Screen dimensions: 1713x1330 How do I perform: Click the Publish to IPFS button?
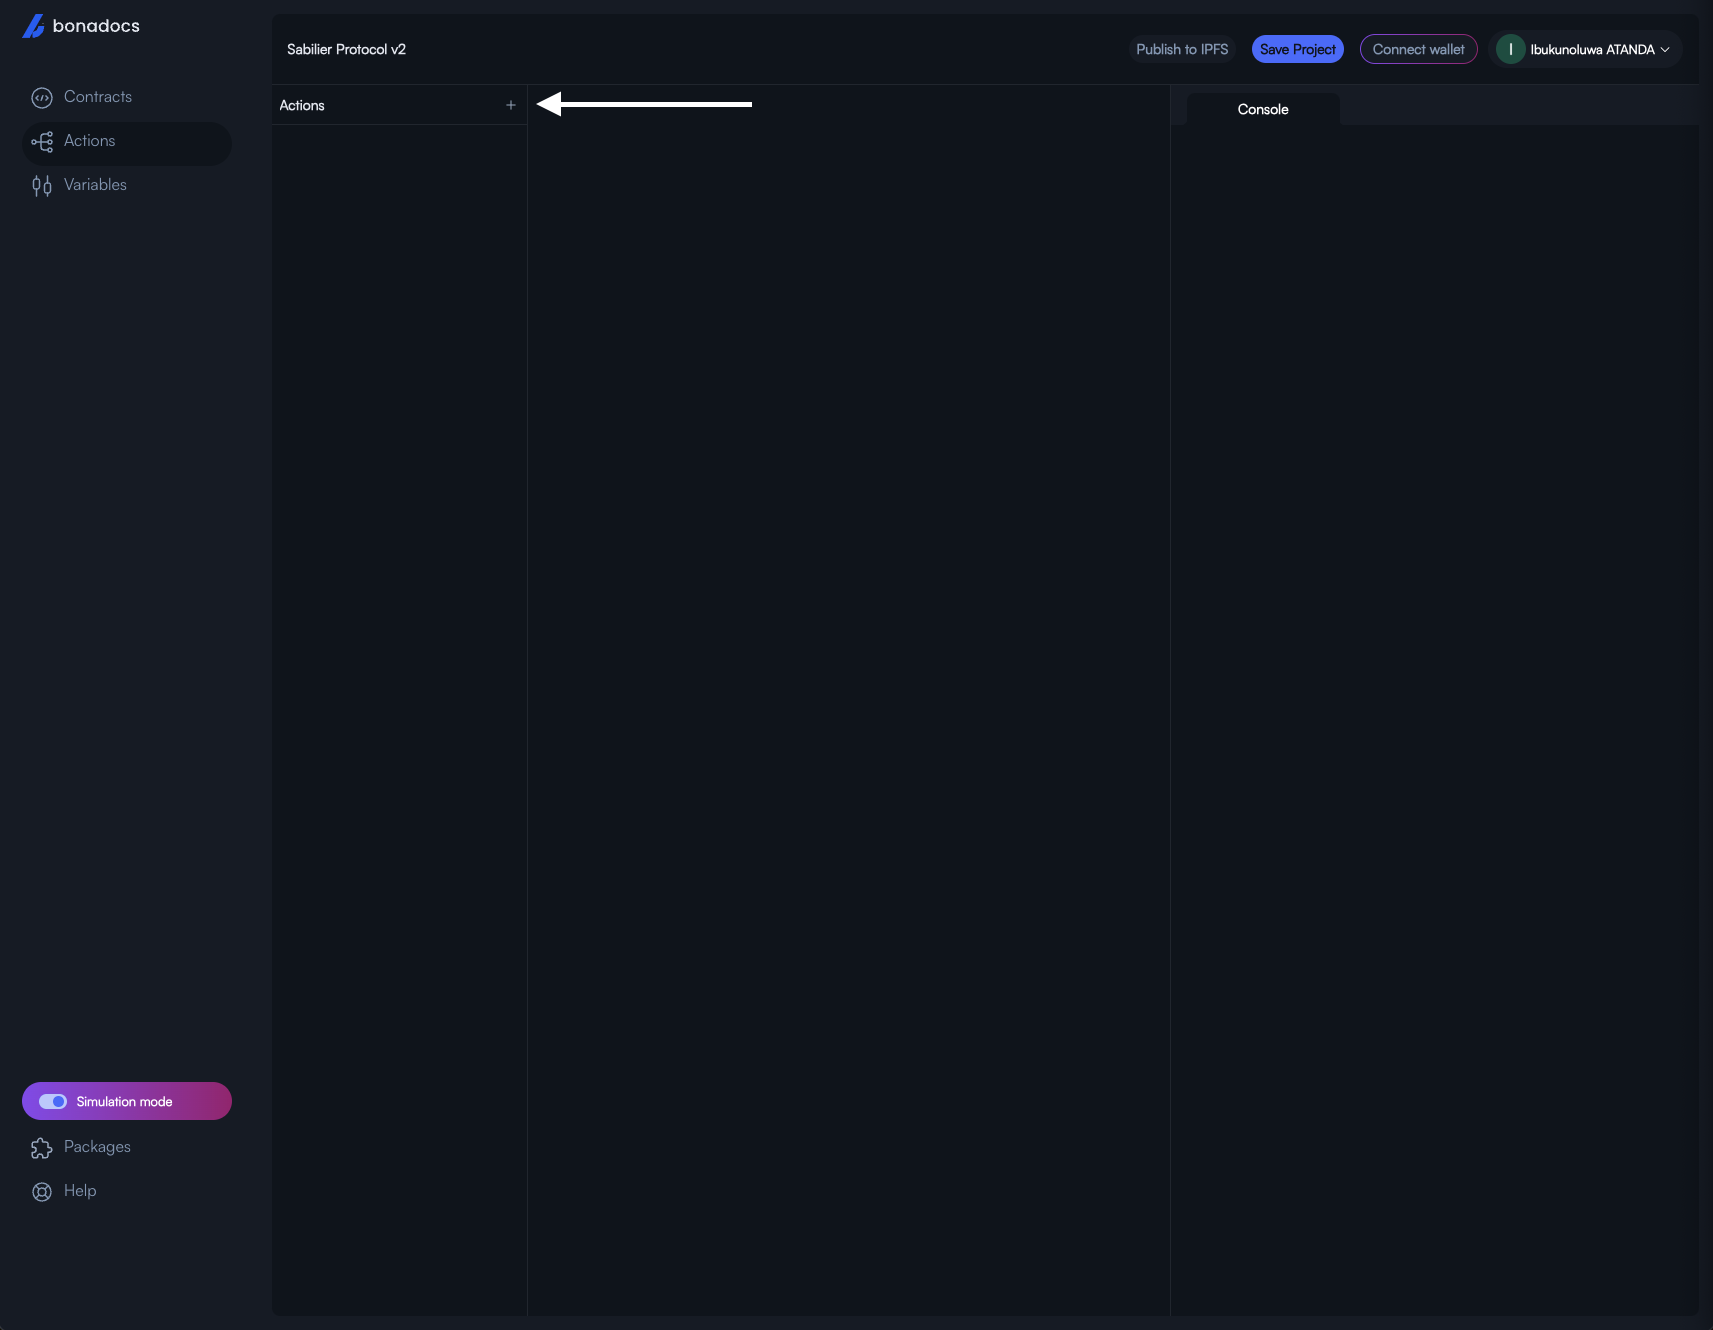pos(1182,49)
